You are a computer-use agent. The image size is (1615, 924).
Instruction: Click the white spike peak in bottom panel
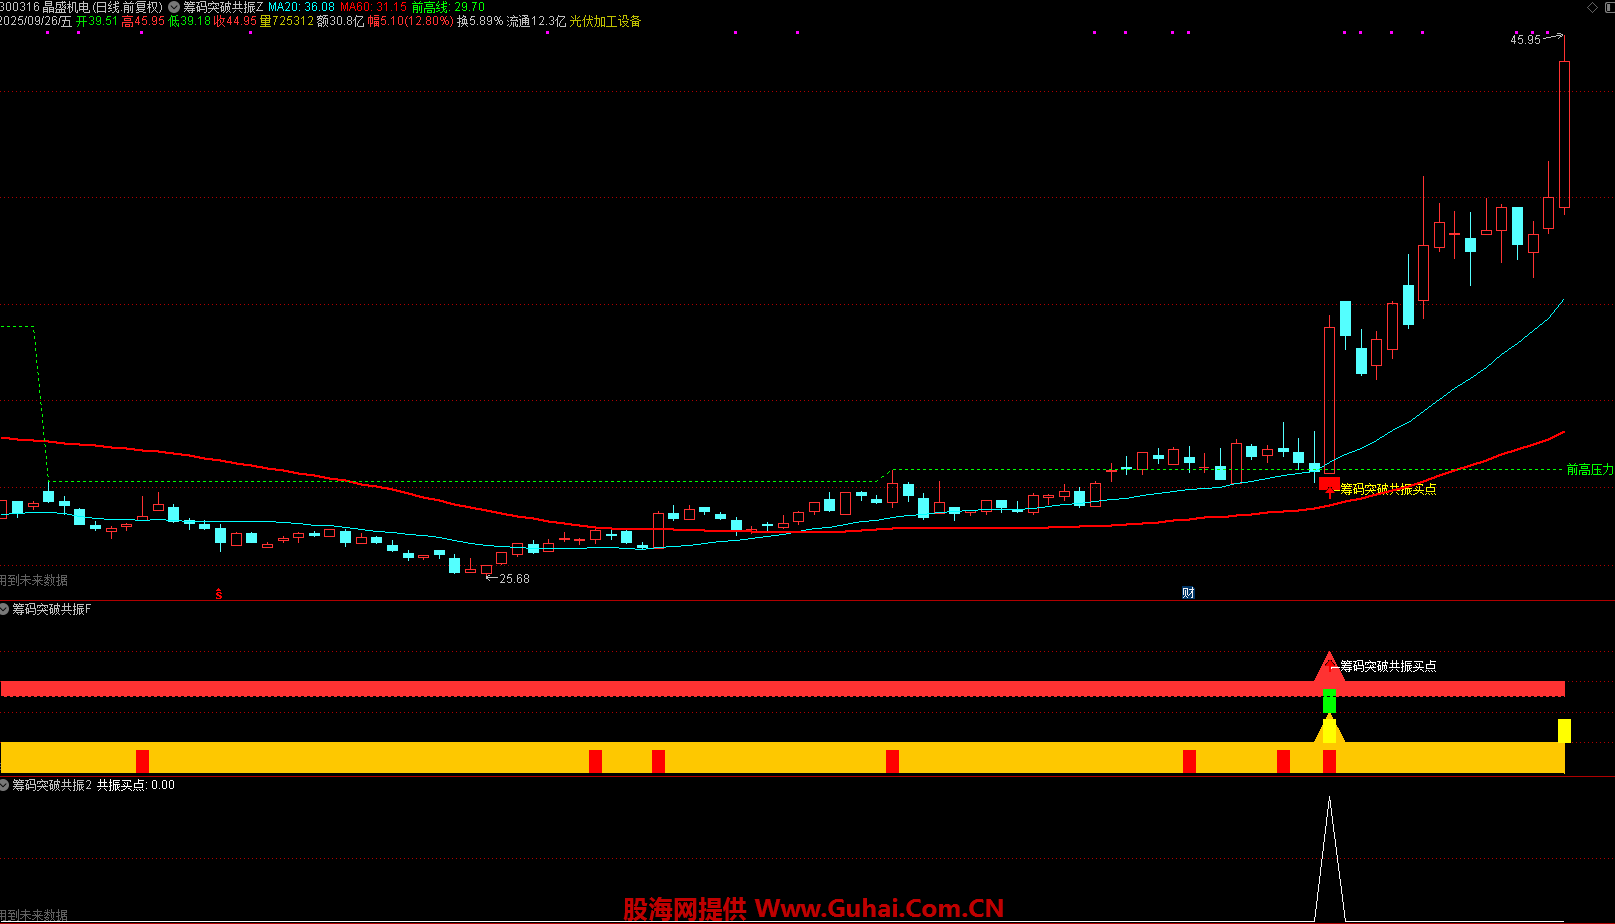coord(1329,800)
